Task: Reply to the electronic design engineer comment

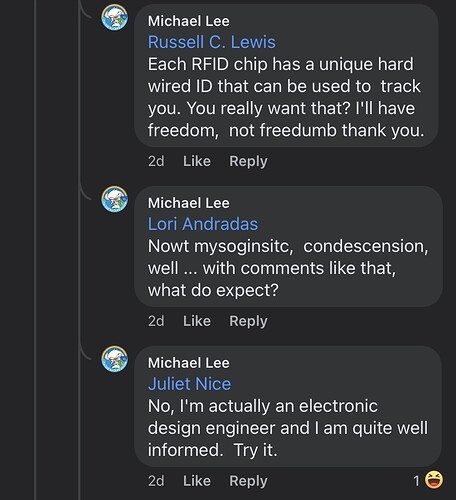Action: coord(248,481)
